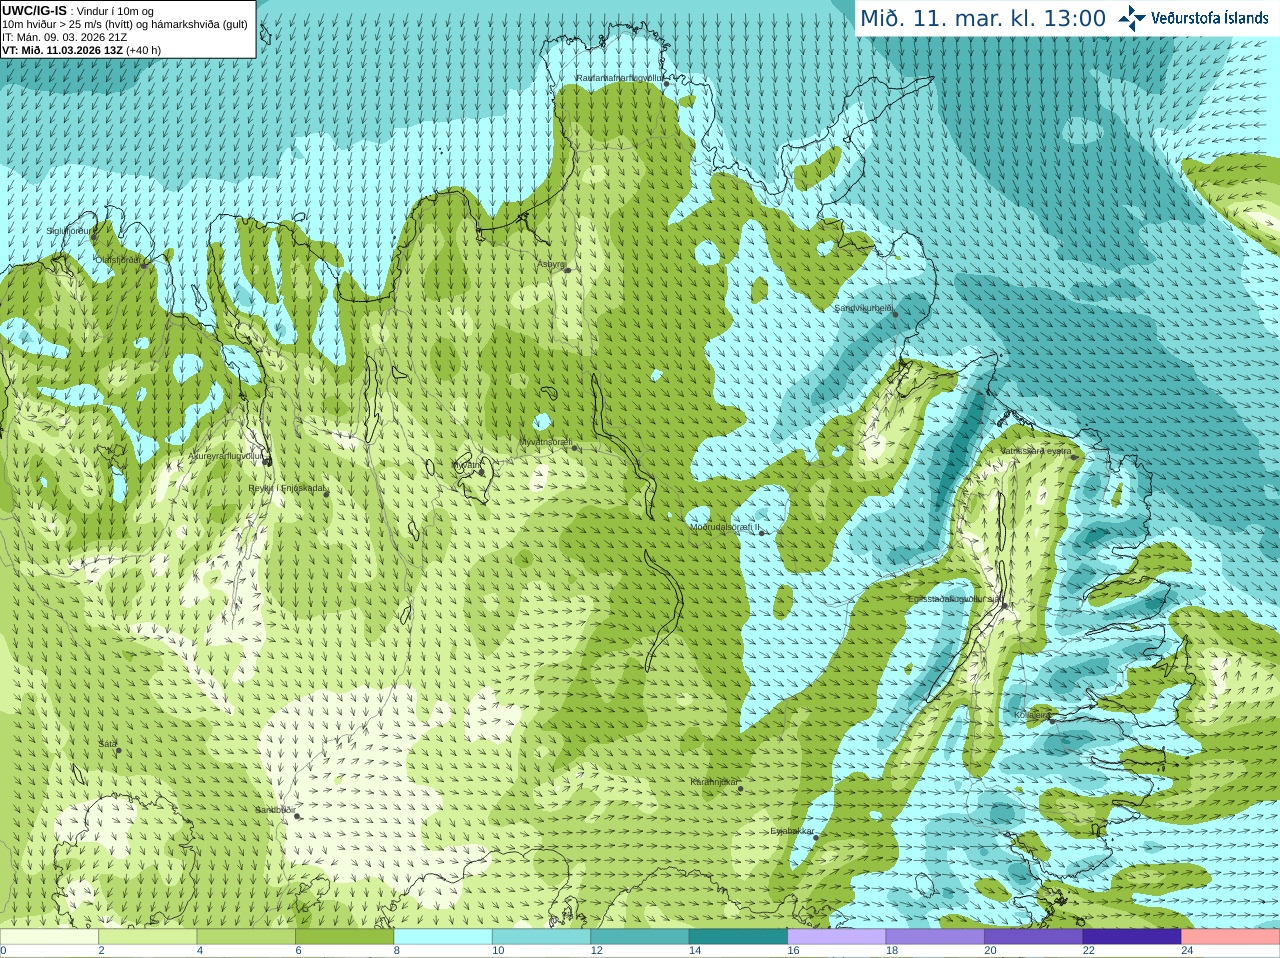Select the 14–16 m/s legend color
The height and width of the screenshot is (958, 1280).
[x=738, y=937]
